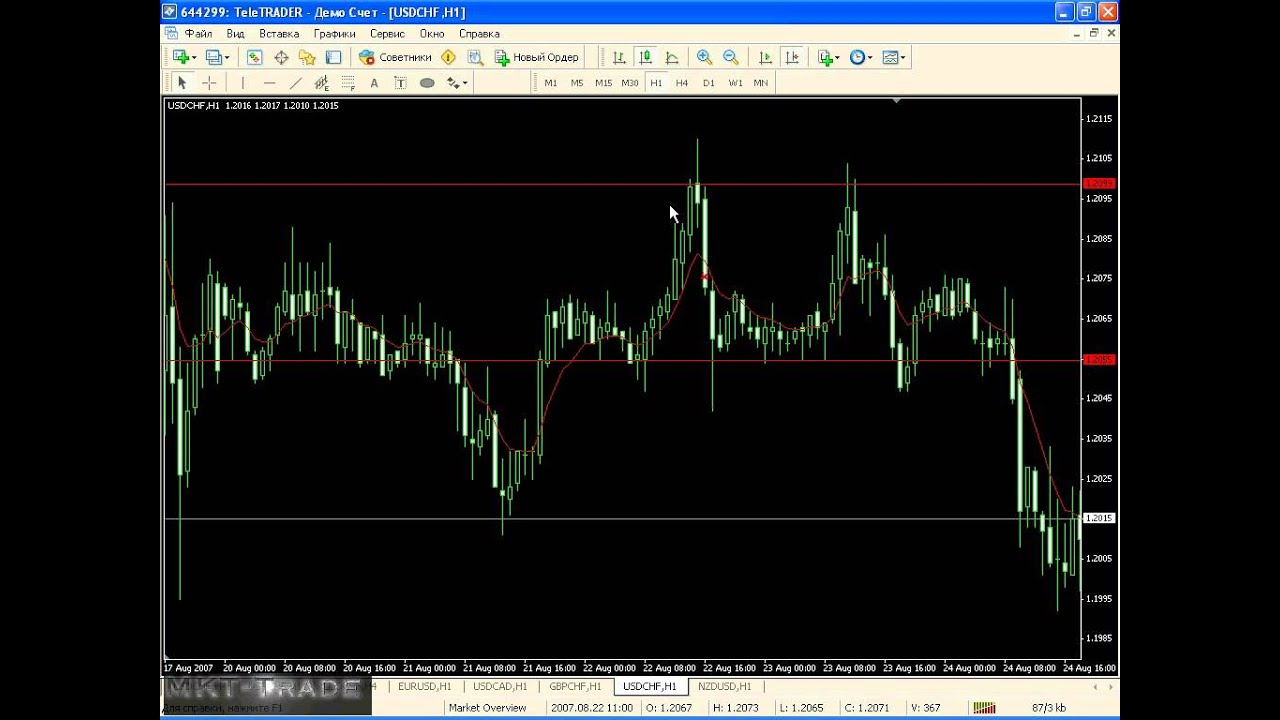Switch timeframe to M30
The width and height of the screenshot is (1280, 720).
[x=630, y=83]
